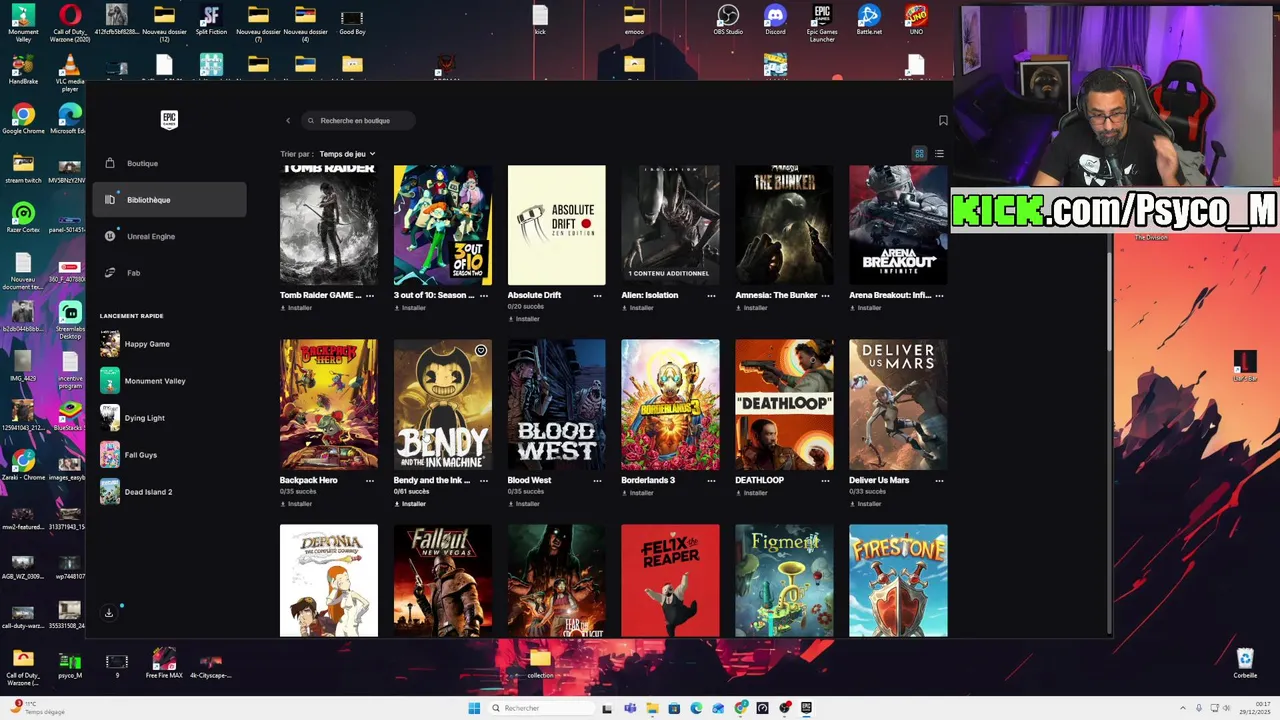This screenshot has height=720, width=1280.
Task: Open options menu for Absolute Drift
Action: pyautogui.click(x=598, y=296)
